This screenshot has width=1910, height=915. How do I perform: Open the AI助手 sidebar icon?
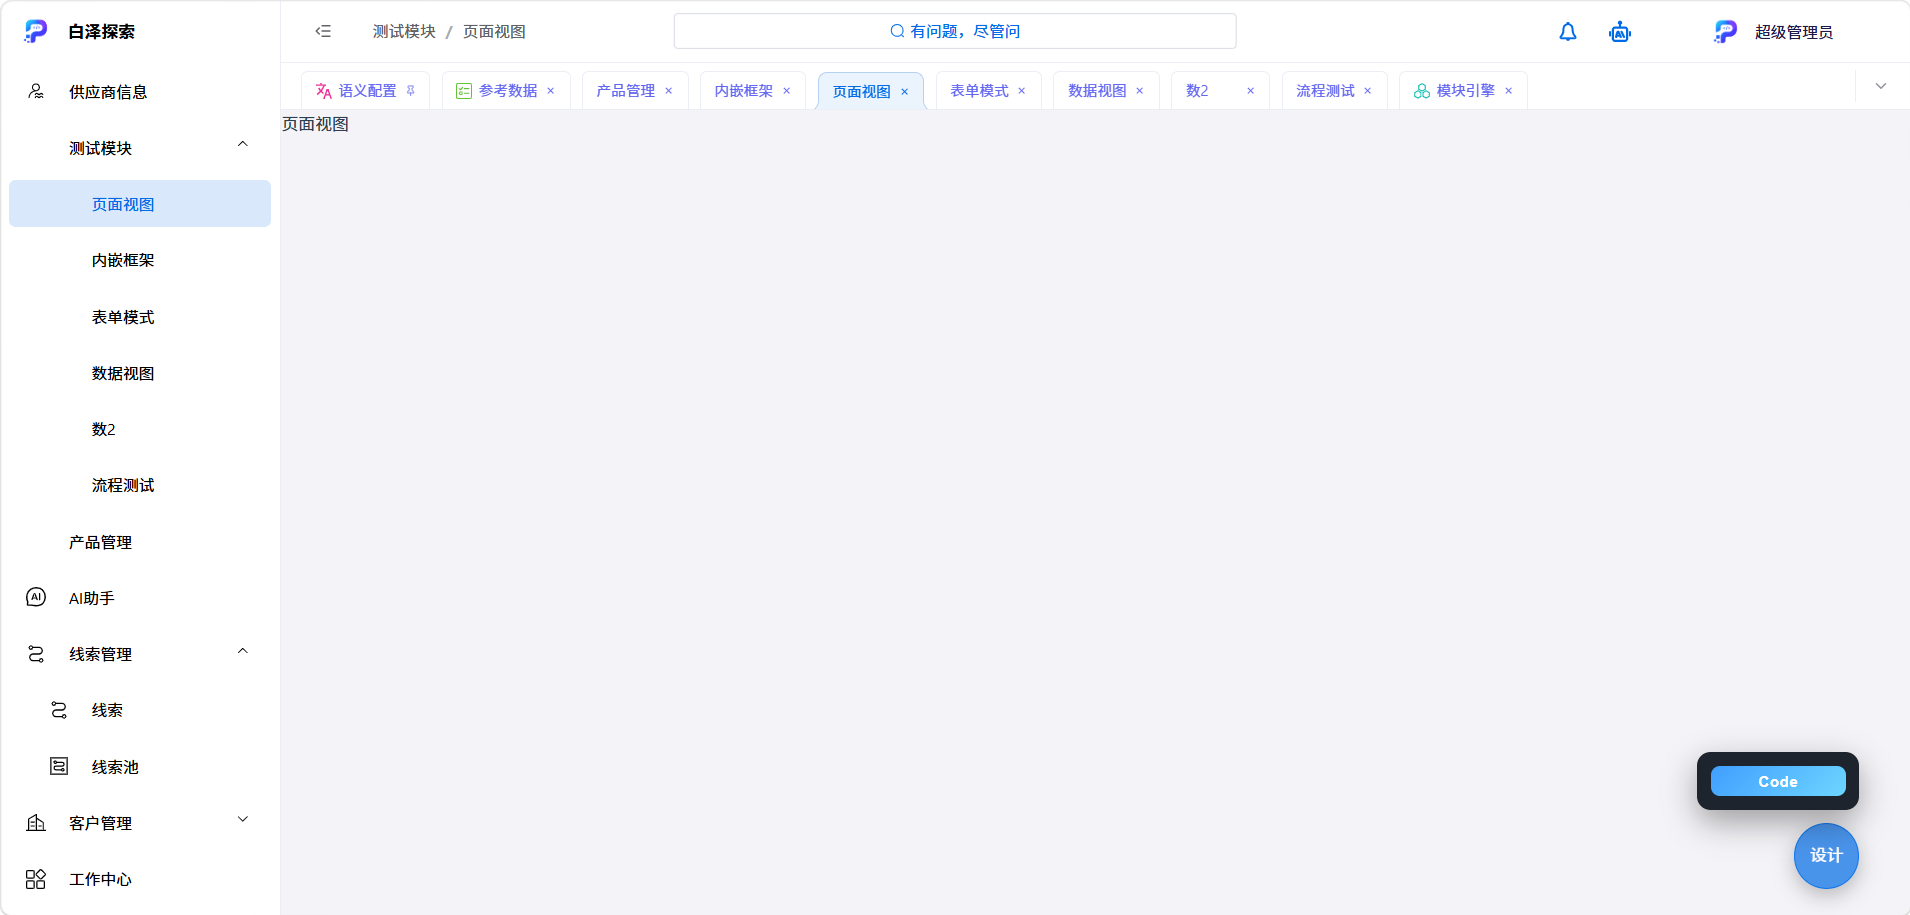(x=36, y=598)
